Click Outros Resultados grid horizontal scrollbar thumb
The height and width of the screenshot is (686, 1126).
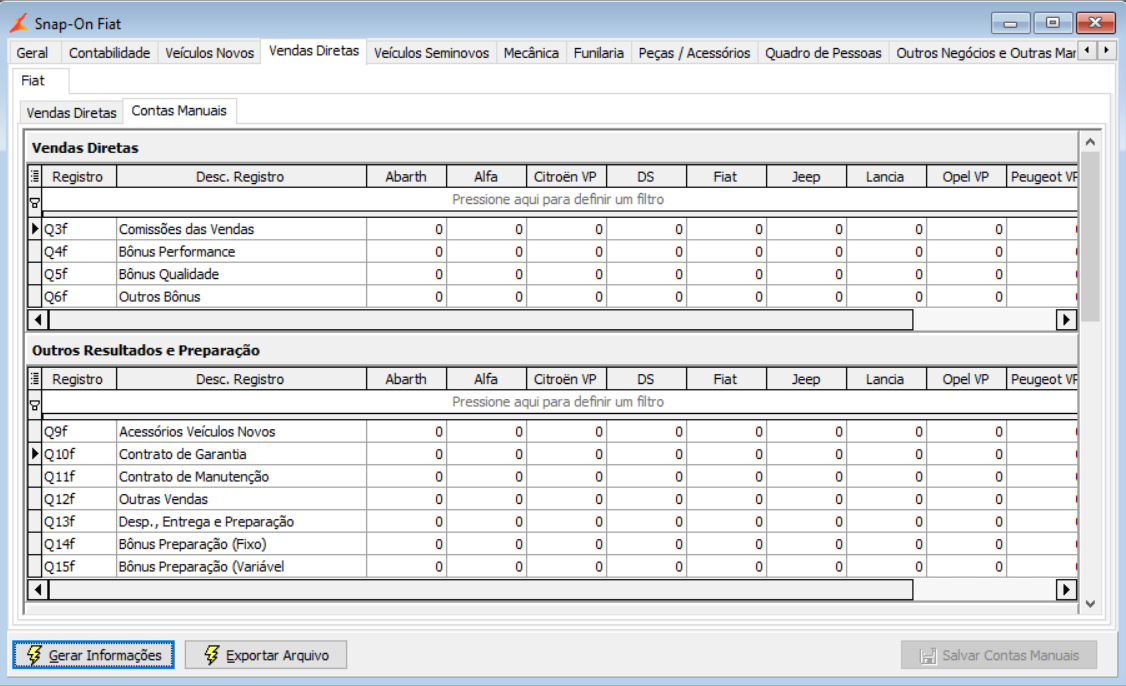click(480, 590)
